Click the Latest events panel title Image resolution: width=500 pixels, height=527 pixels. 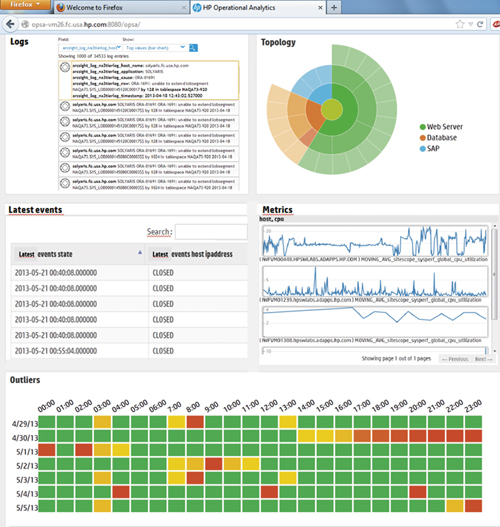pyautogui.click(x=35, y=210)
